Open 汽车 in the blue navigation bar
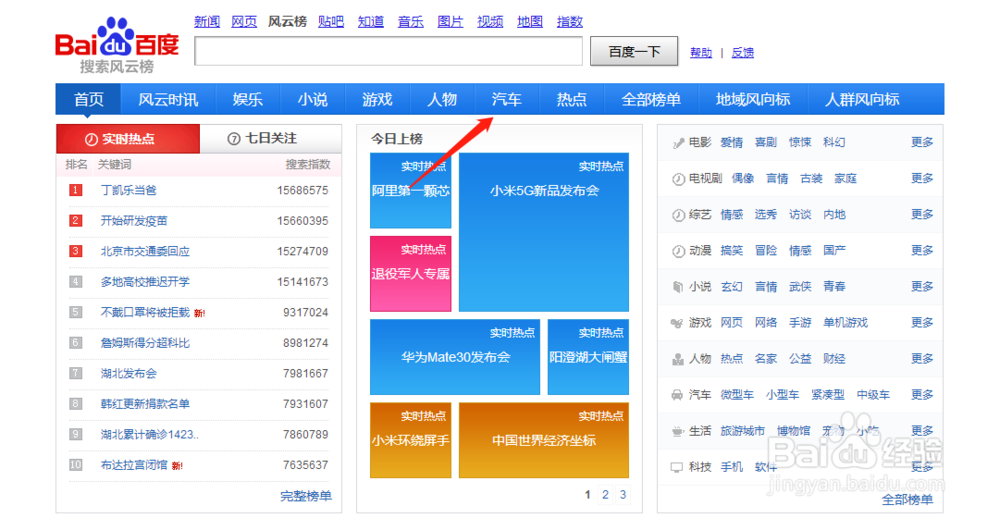Screen dimensions: 1000x518 coord(507,100)
